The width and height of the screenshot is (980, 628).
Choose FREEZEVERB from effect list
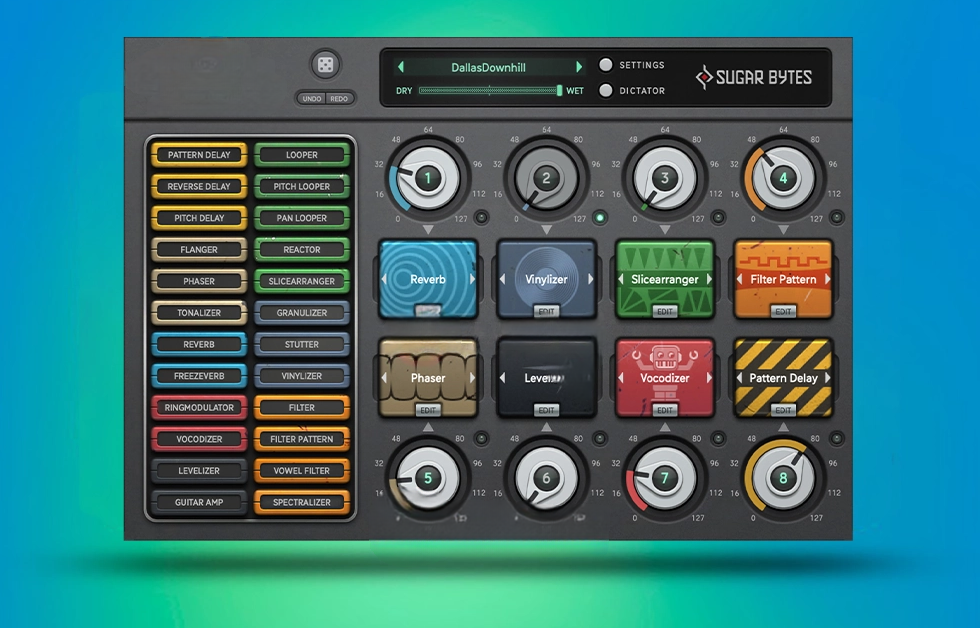click(x=199, y=376)
